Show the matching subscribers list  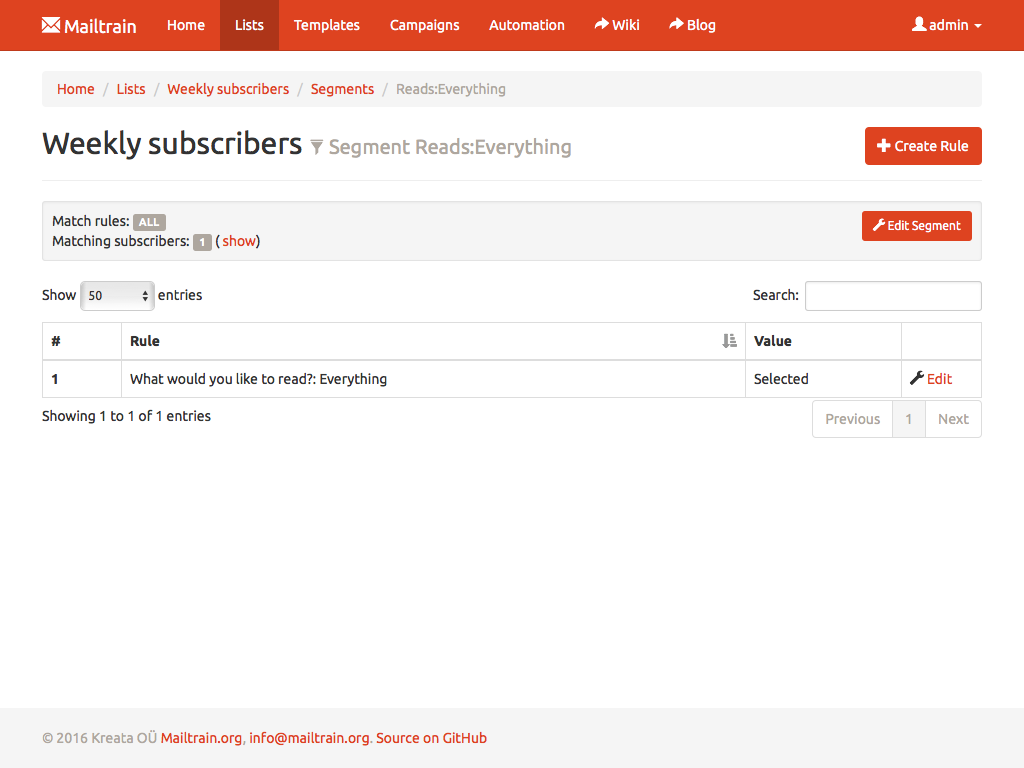click(239, 241)
